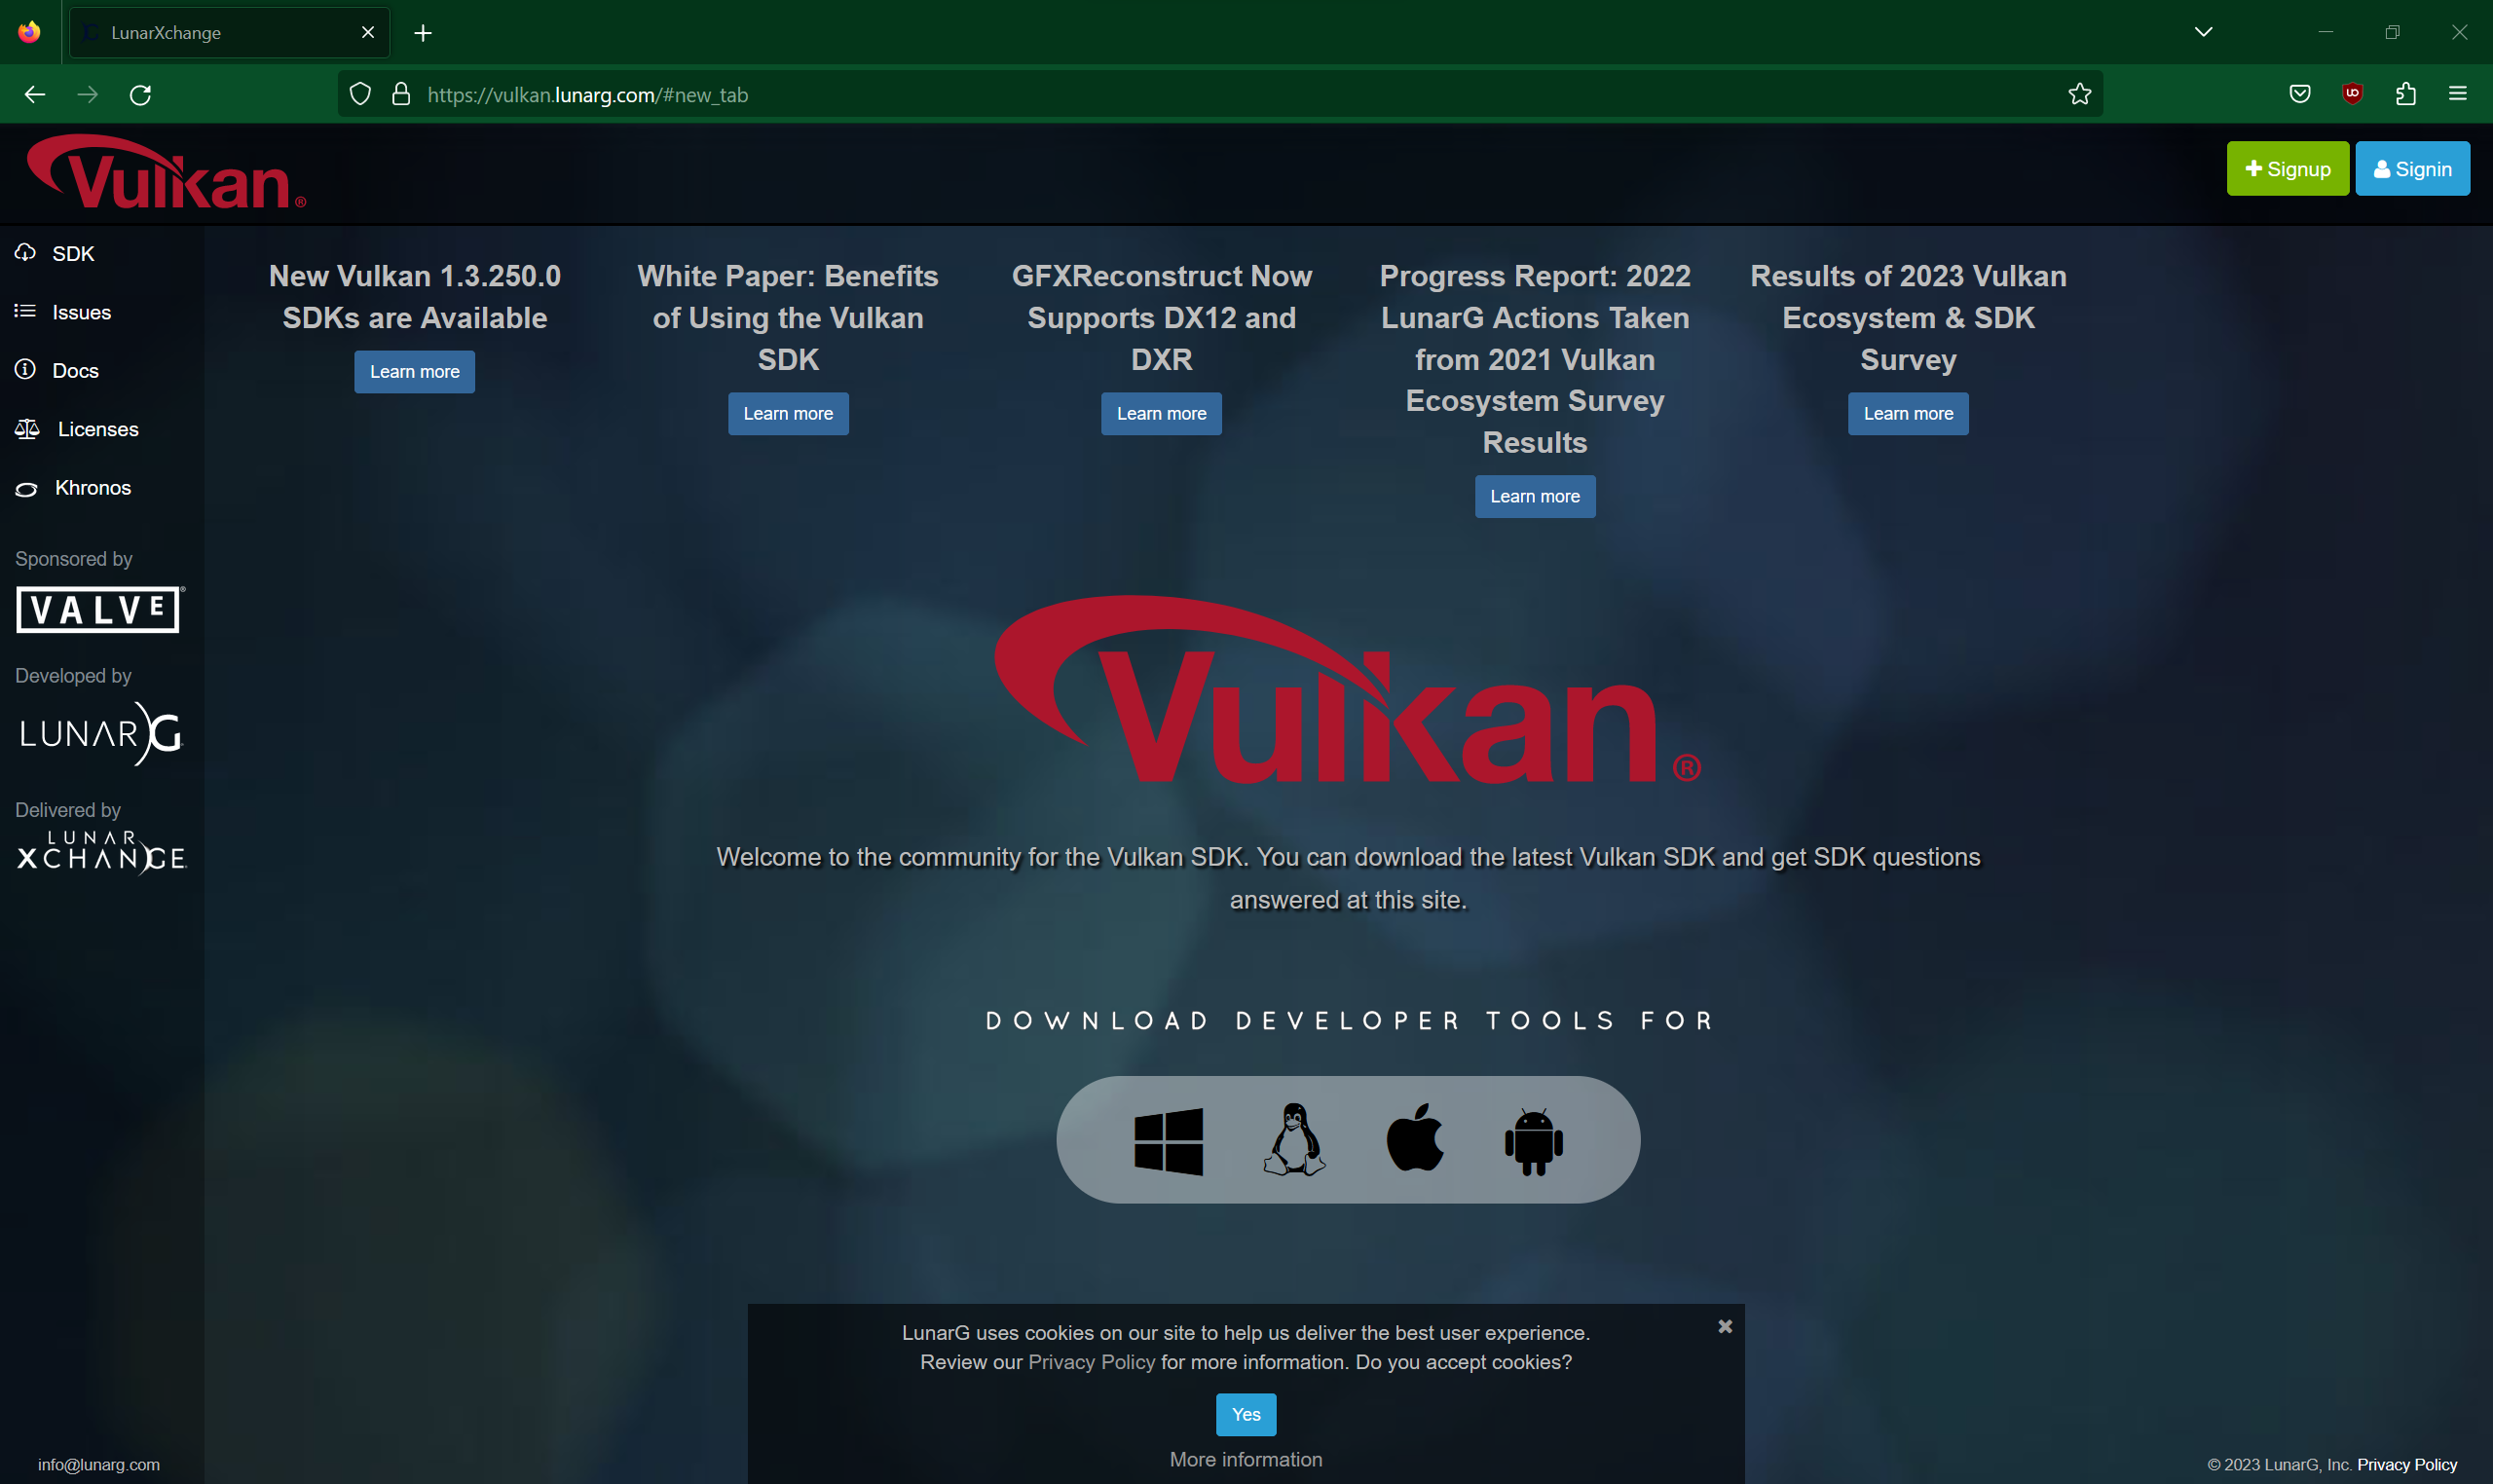Visit the Valve sponsor logo
2493x1484 pixels.
(98, 609)
